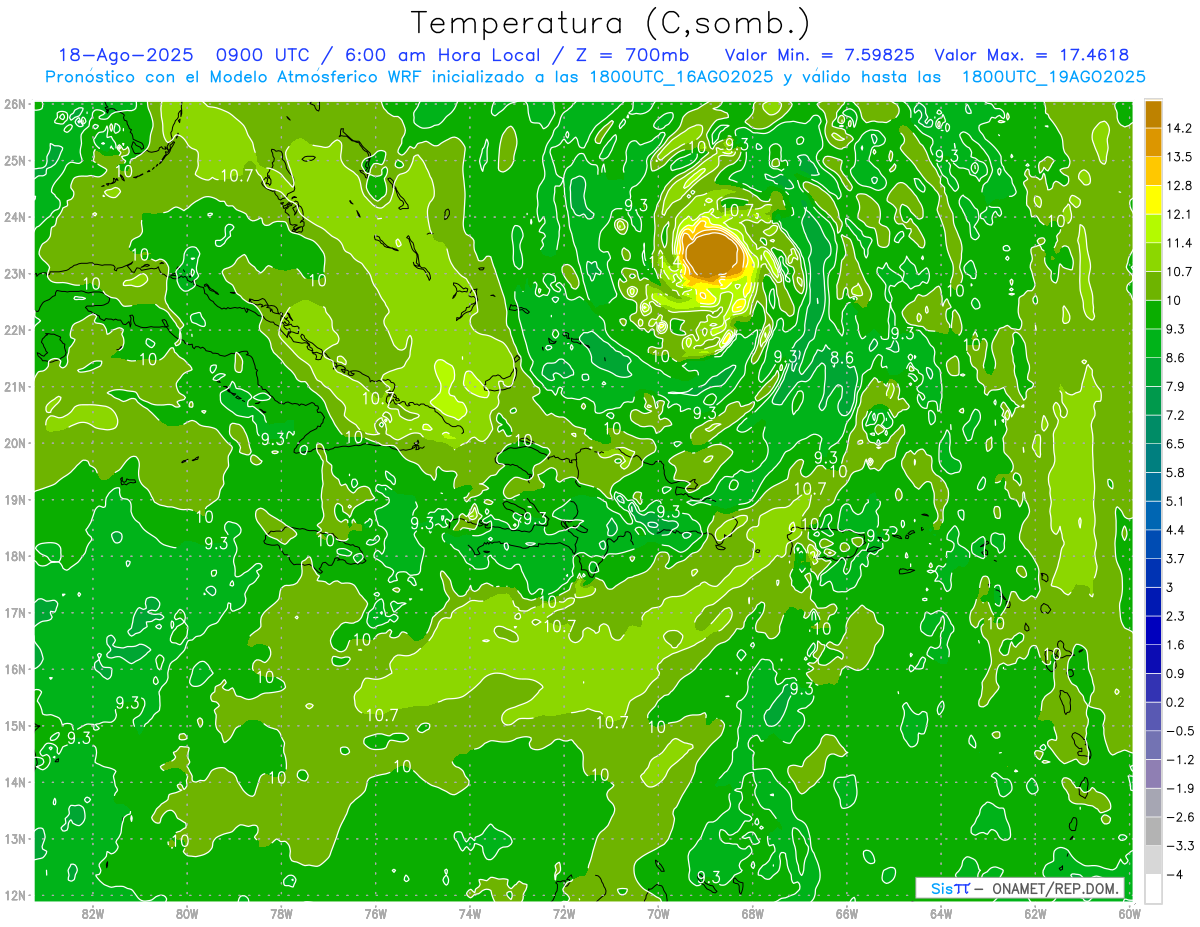Click the '80W' longitude axis label

187,913
